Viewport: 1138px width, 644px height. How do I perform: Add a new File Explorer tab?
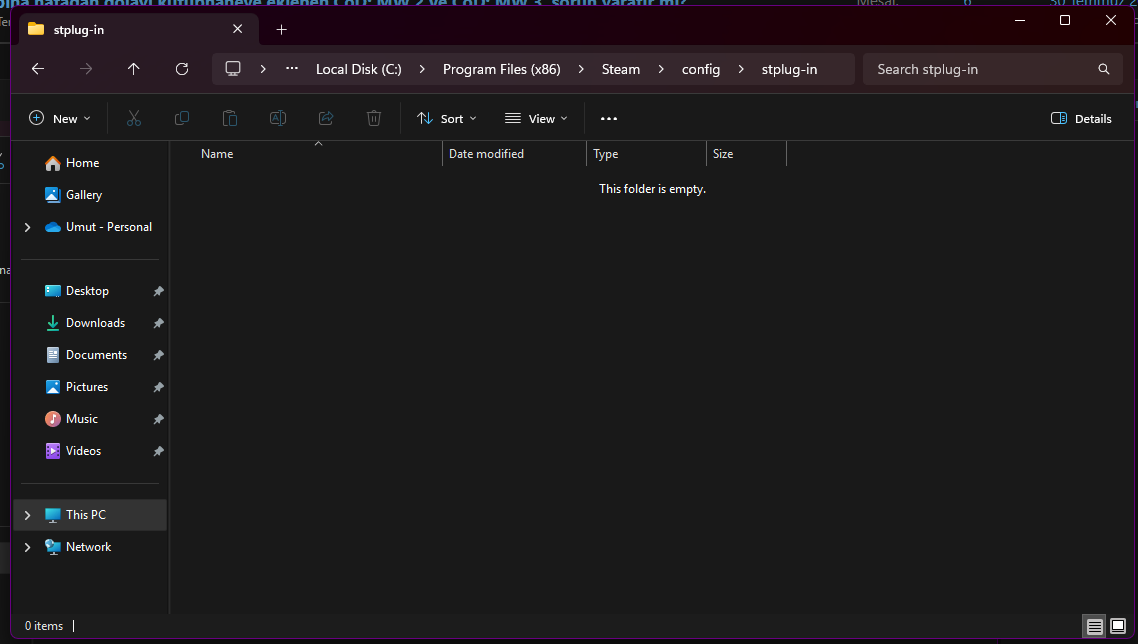(x=282, y=30)
